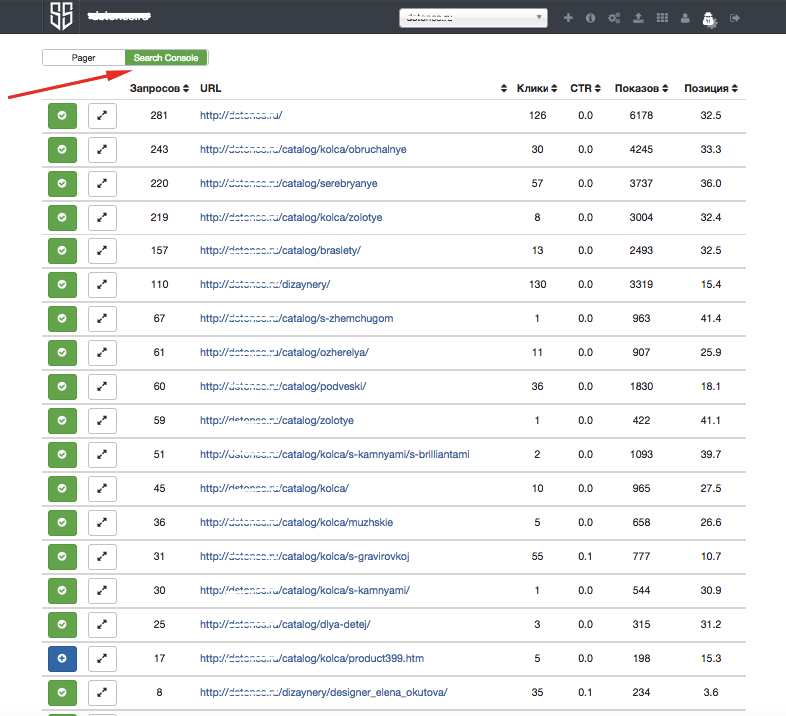This screenshot has width=786, height=716.
Task: Sort by the CTR column
Action: [585, 88]
